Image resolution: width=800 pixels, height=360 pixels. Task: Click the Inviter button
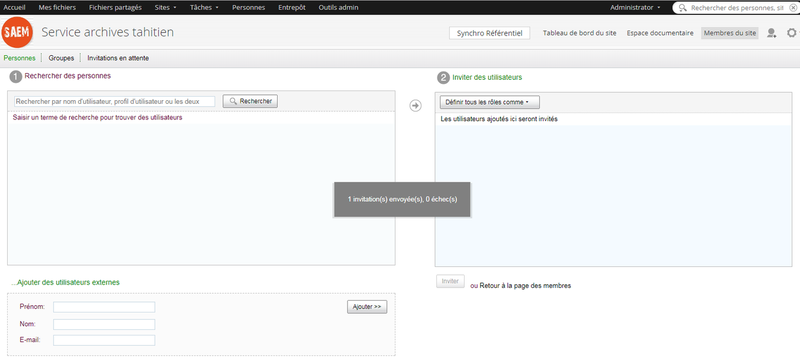point(451,281)
